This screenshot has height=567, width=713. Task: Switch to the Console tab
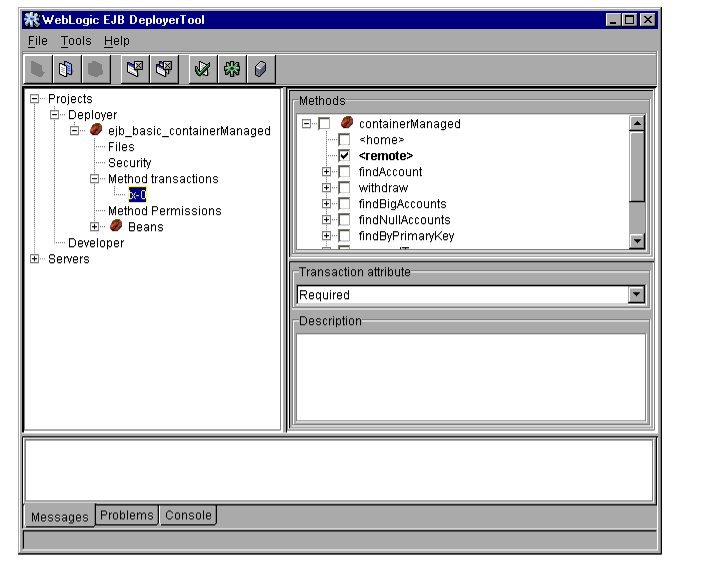click(x=188, y=515)
